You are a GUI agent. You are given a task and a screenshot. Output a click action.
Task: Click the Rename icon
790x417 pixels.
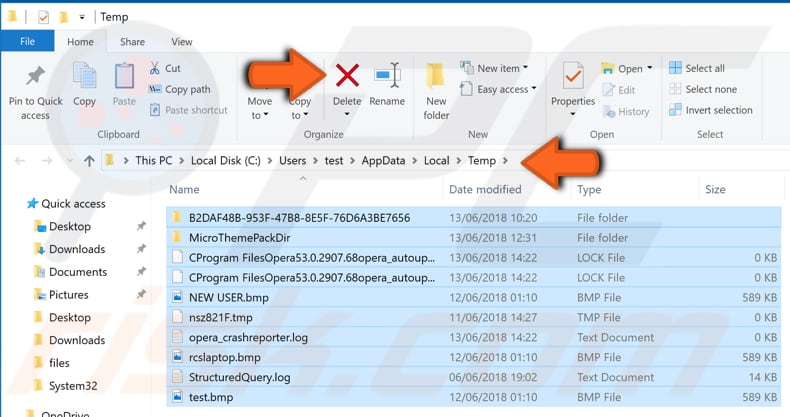[x=387, y=76]
